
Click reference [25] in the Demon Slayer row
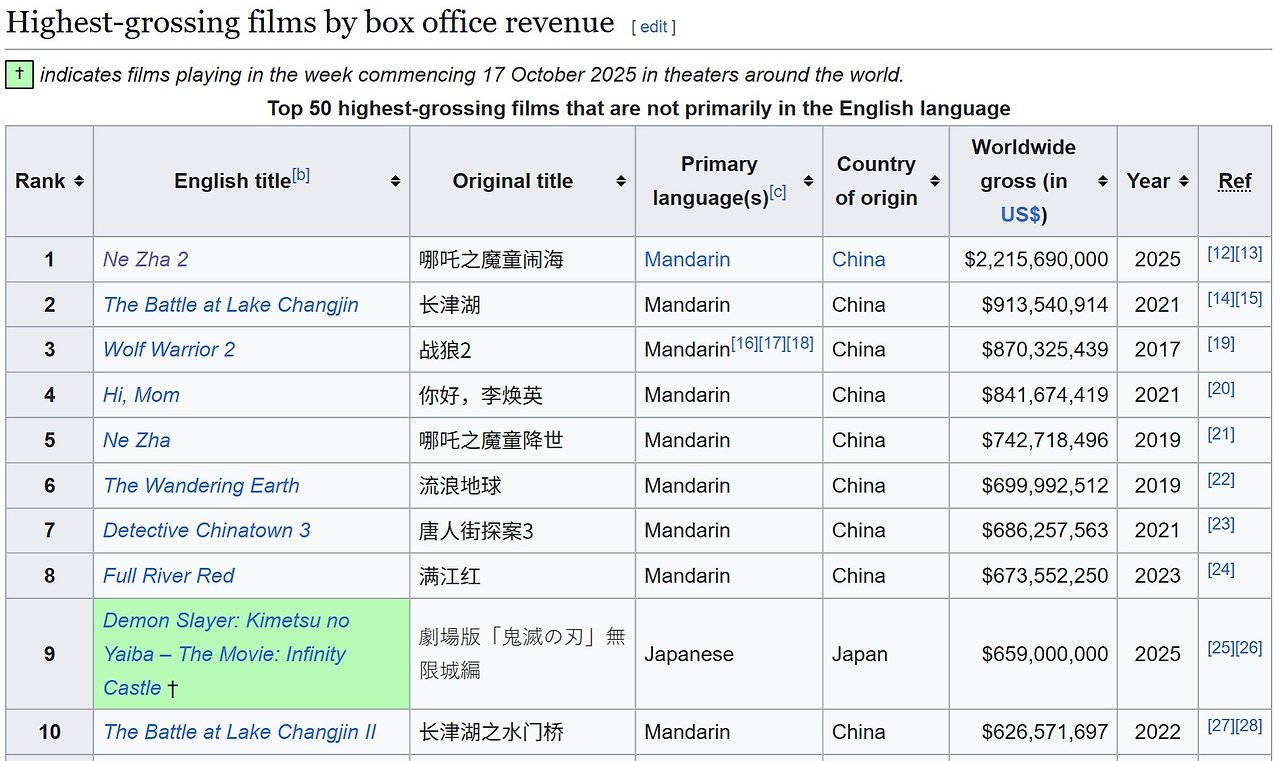pos(1221,648)
